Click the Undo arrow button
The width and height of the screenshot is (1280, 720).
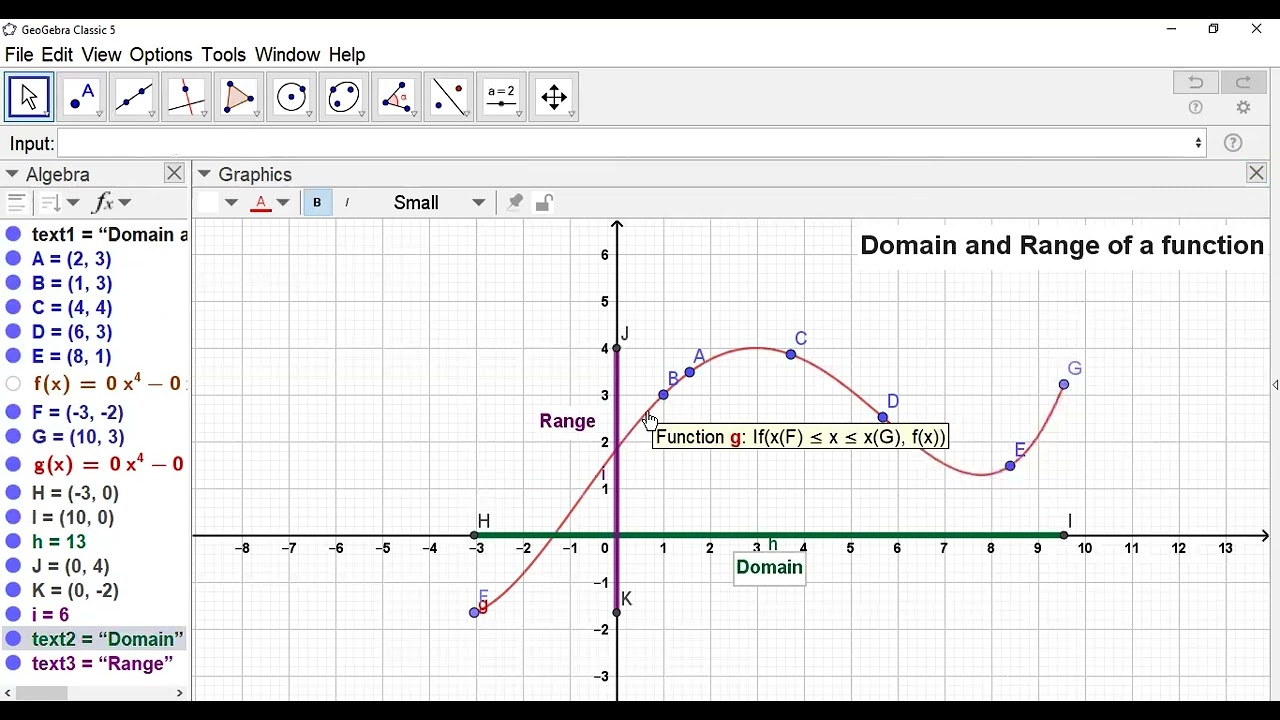pos(1196,82)
